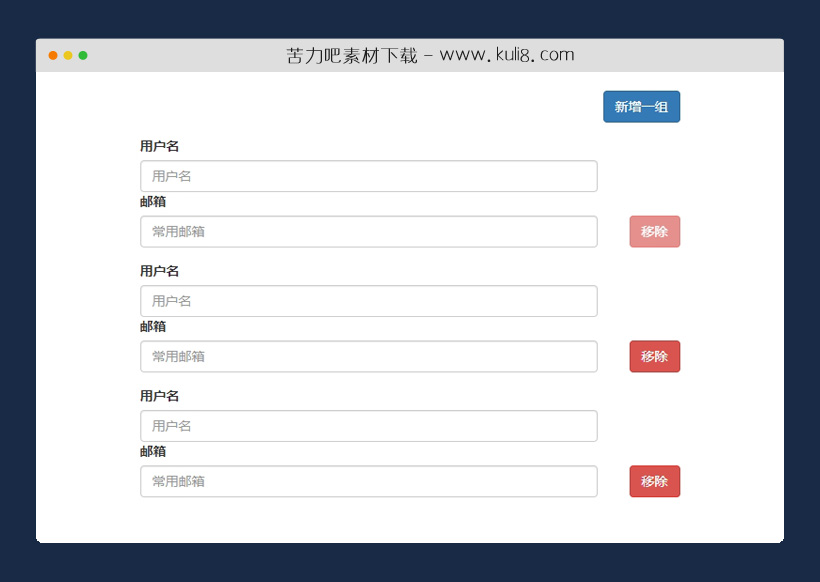Click the green window control dot

click(x=84, y=57)
